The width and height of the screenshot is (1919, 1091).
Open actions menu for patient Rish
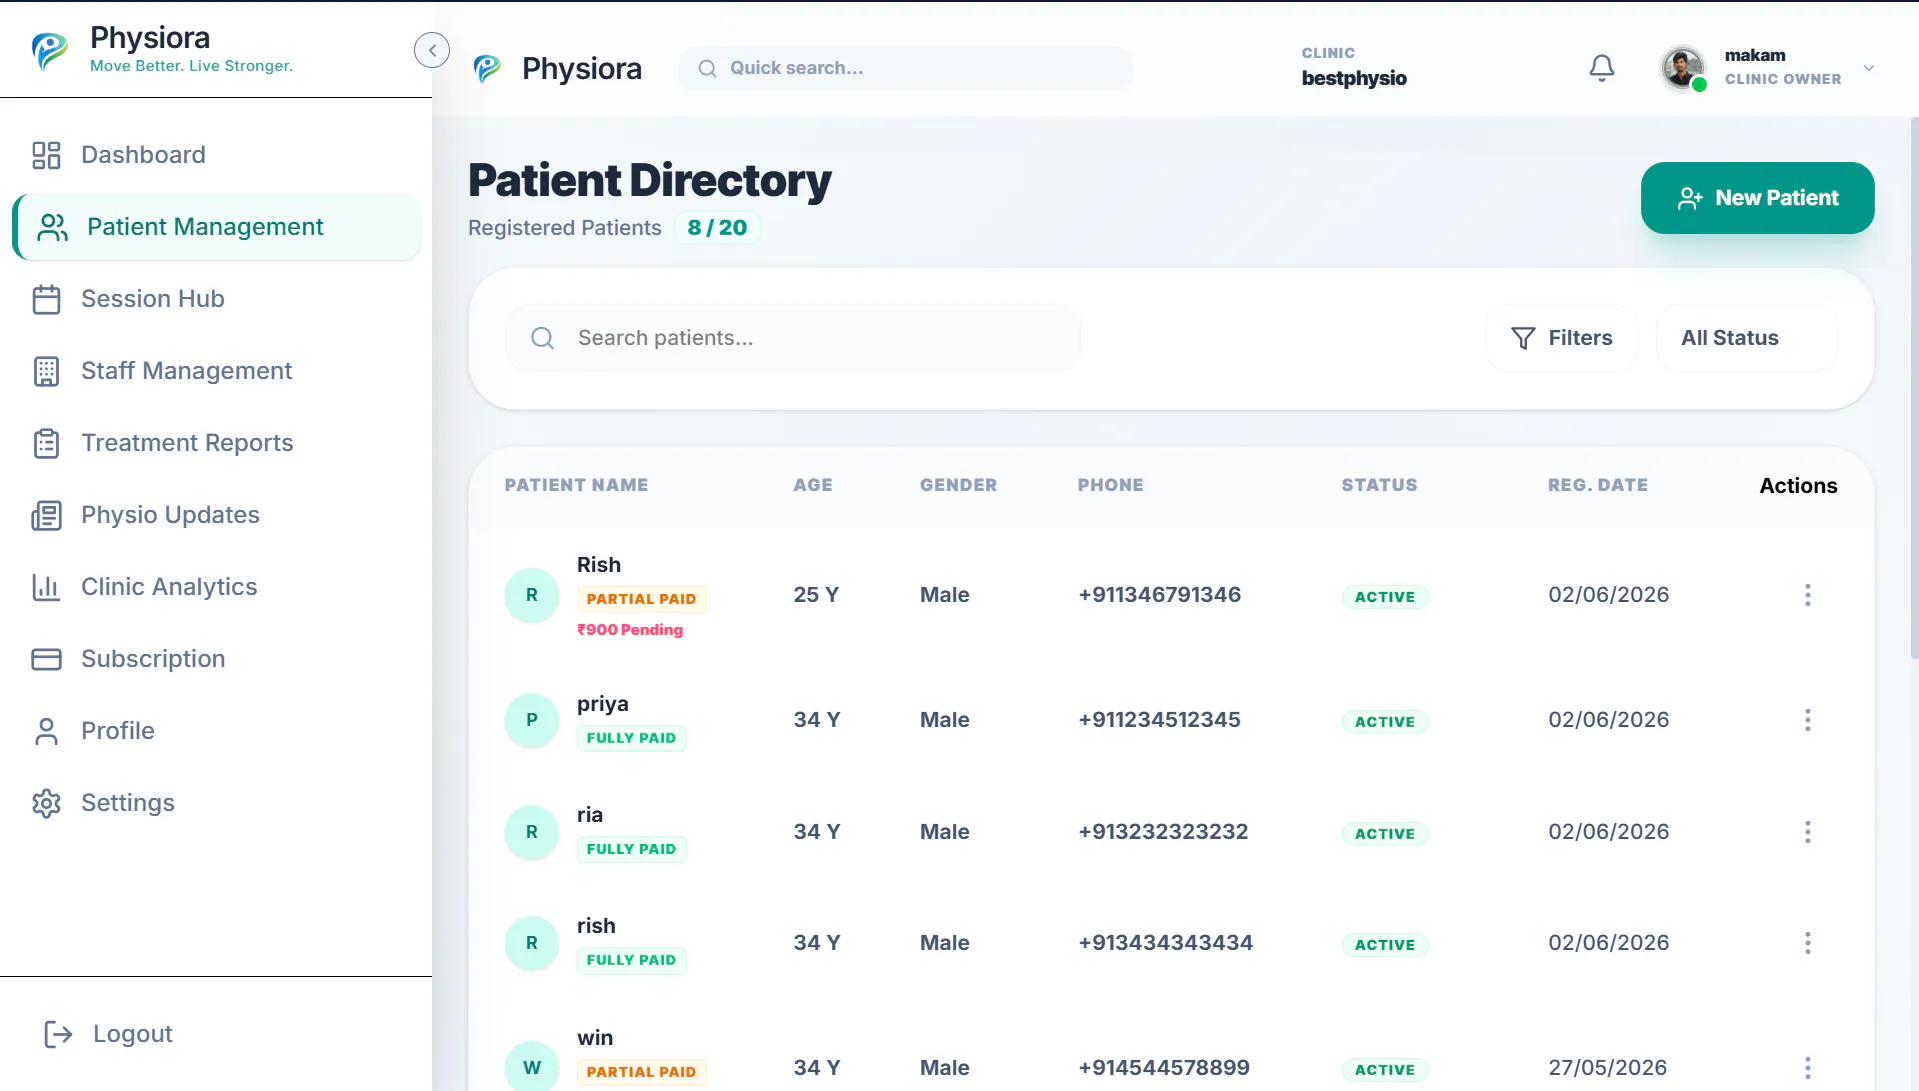pyautogui.click(x=1807, y=595)
